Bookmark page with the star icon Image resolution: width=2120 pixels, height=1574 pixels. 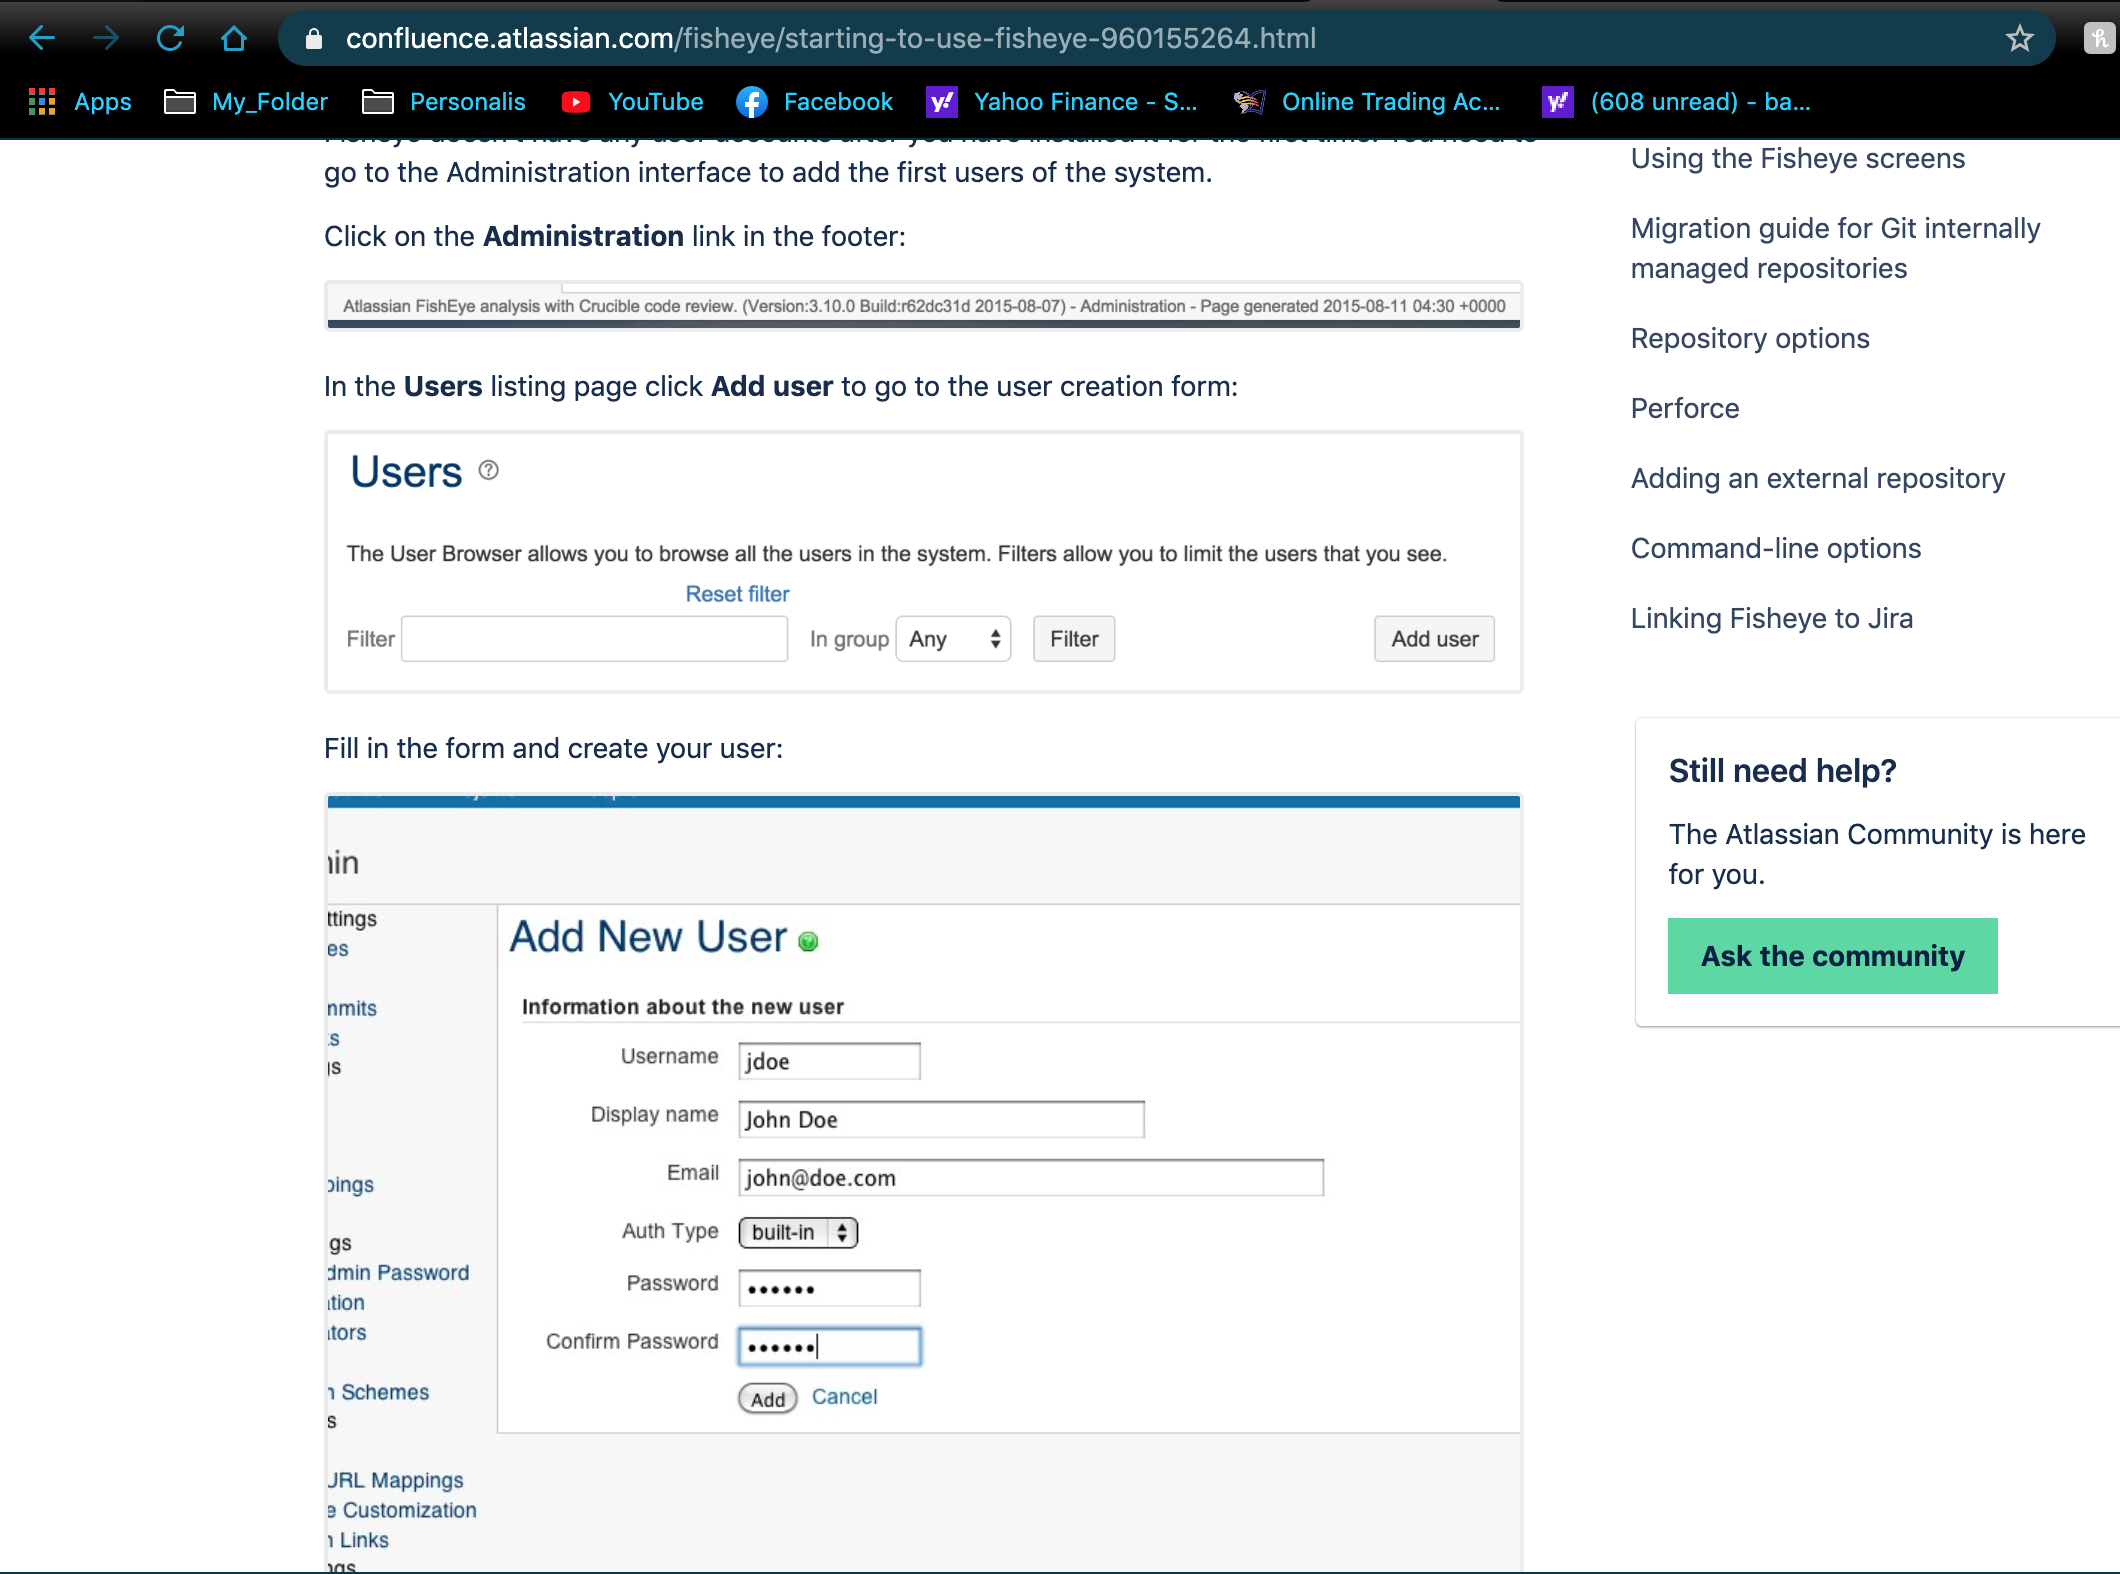[2019, 38]
